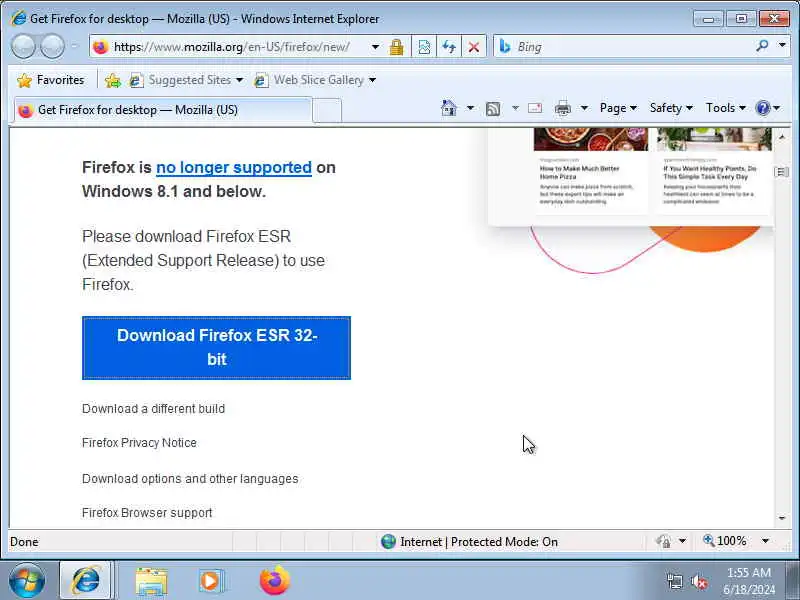The height and width of the screenshot is (600, 800).
Task: Open the Firefox Privacy Notice link
Action: pyautogui.click(x=139, y=443)
